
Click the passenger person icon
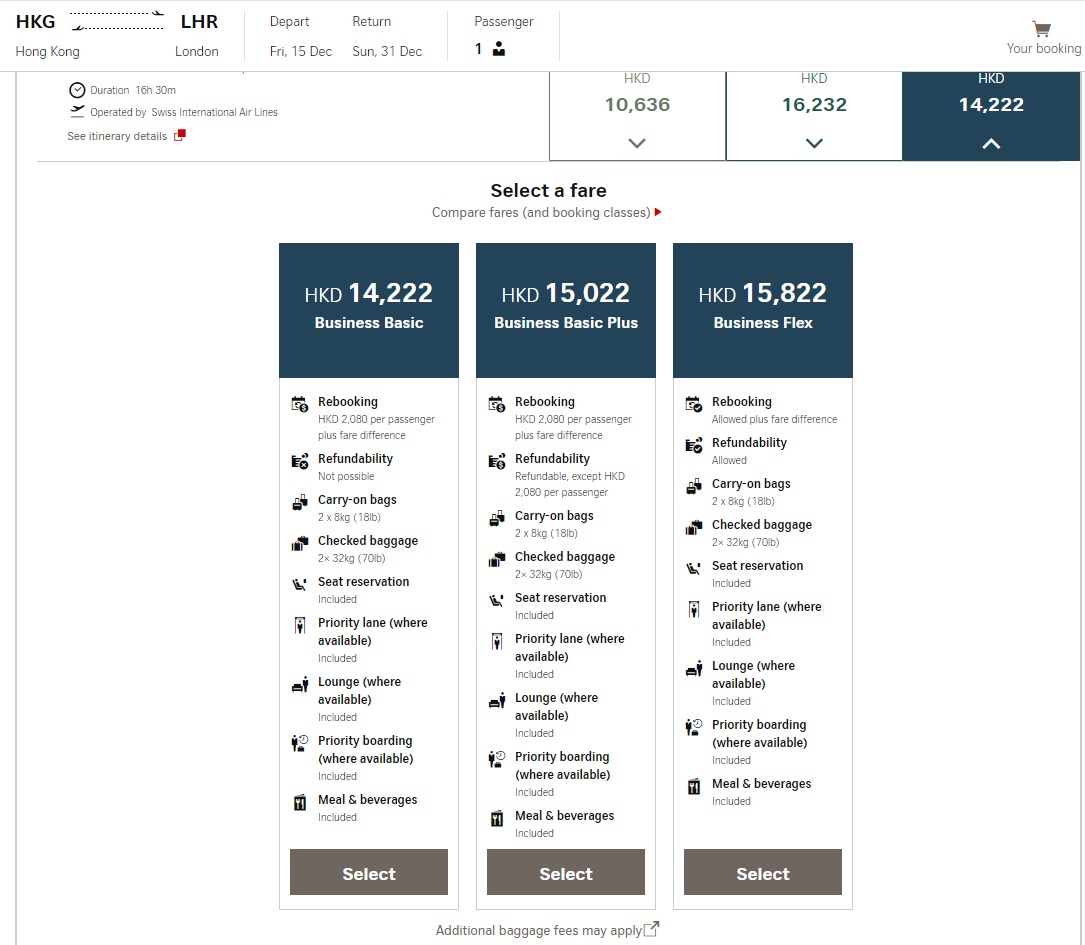[499, 49]
